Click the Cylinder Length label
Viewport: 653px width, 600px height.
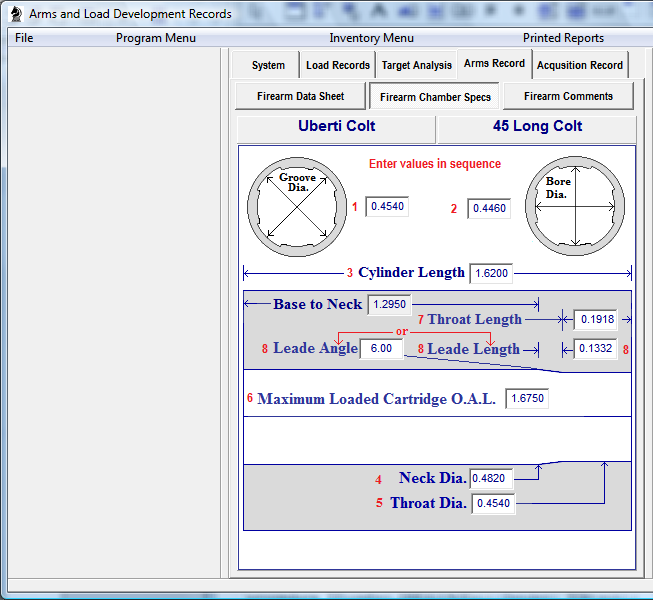click(x=411, y=272)
